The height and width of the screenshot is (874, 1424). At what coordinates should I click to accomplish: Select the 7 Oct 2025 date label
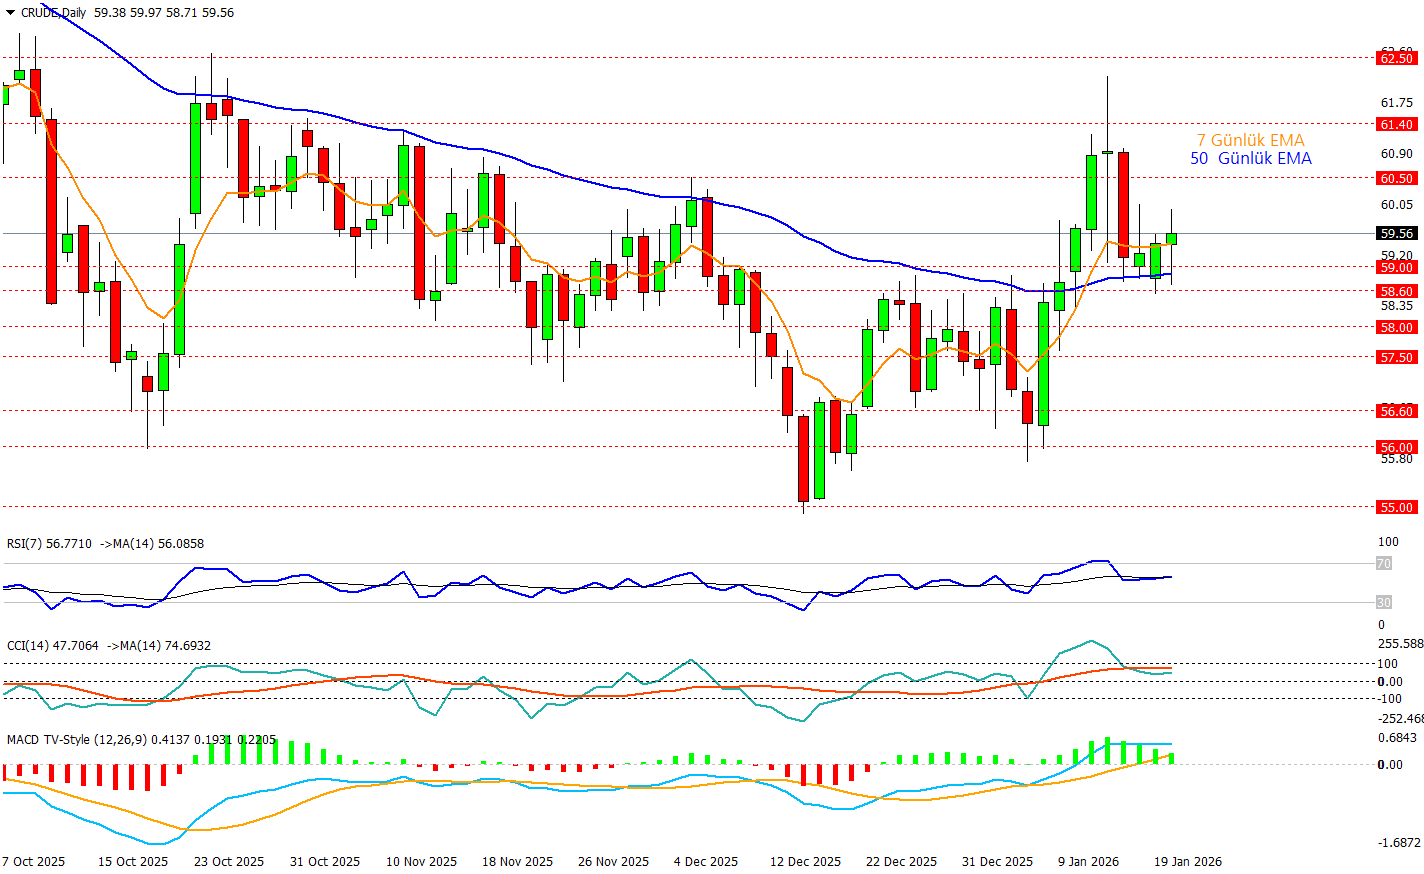tap(34, 861)
